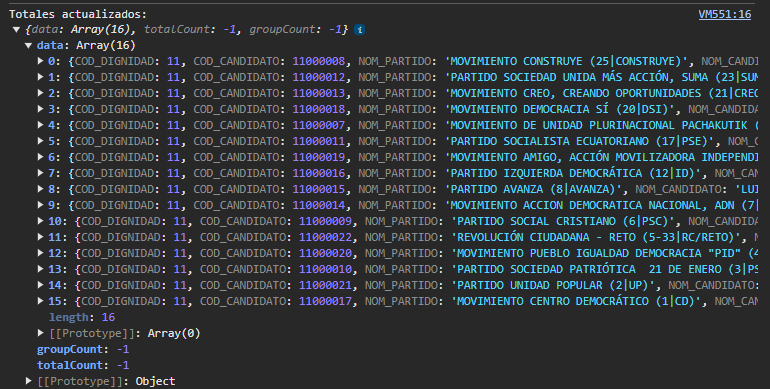This screenshot has width=770, height=389.
Task: Expand array entry 10 PARTIDO SOCIAL CRISTIANO
Action: click(x=41, y=221)
